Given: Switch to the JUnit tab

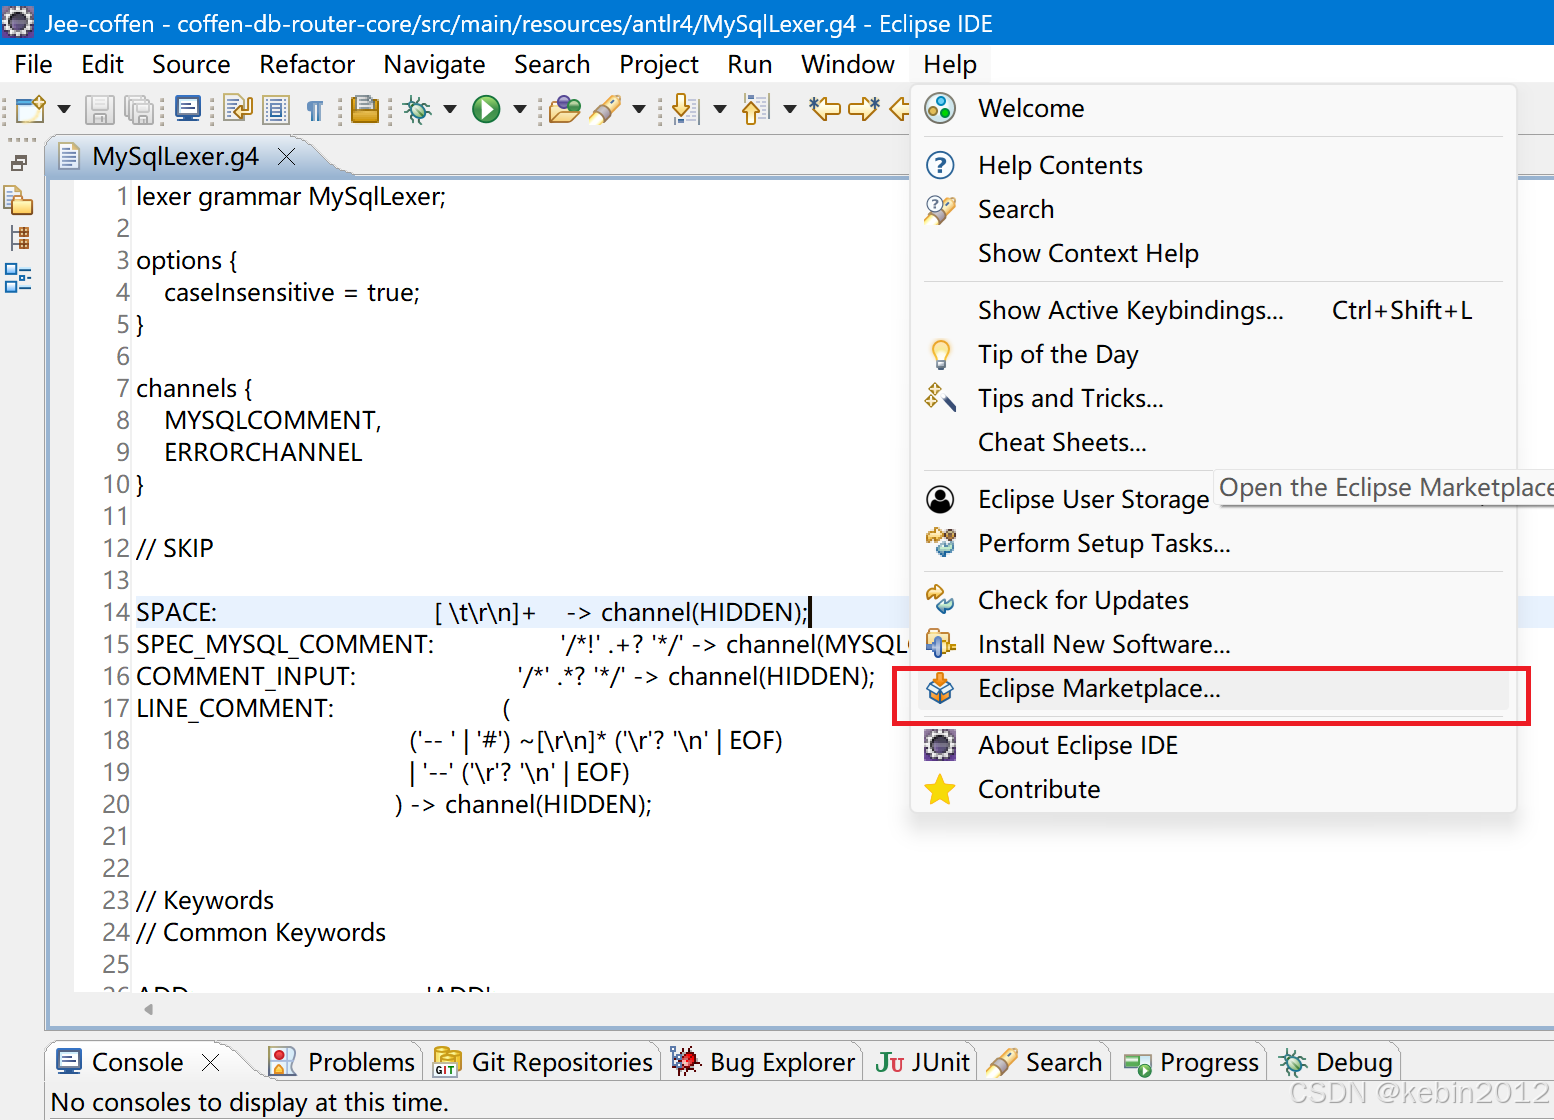Looking at the screenshot, I should [x=922, y=1062].
